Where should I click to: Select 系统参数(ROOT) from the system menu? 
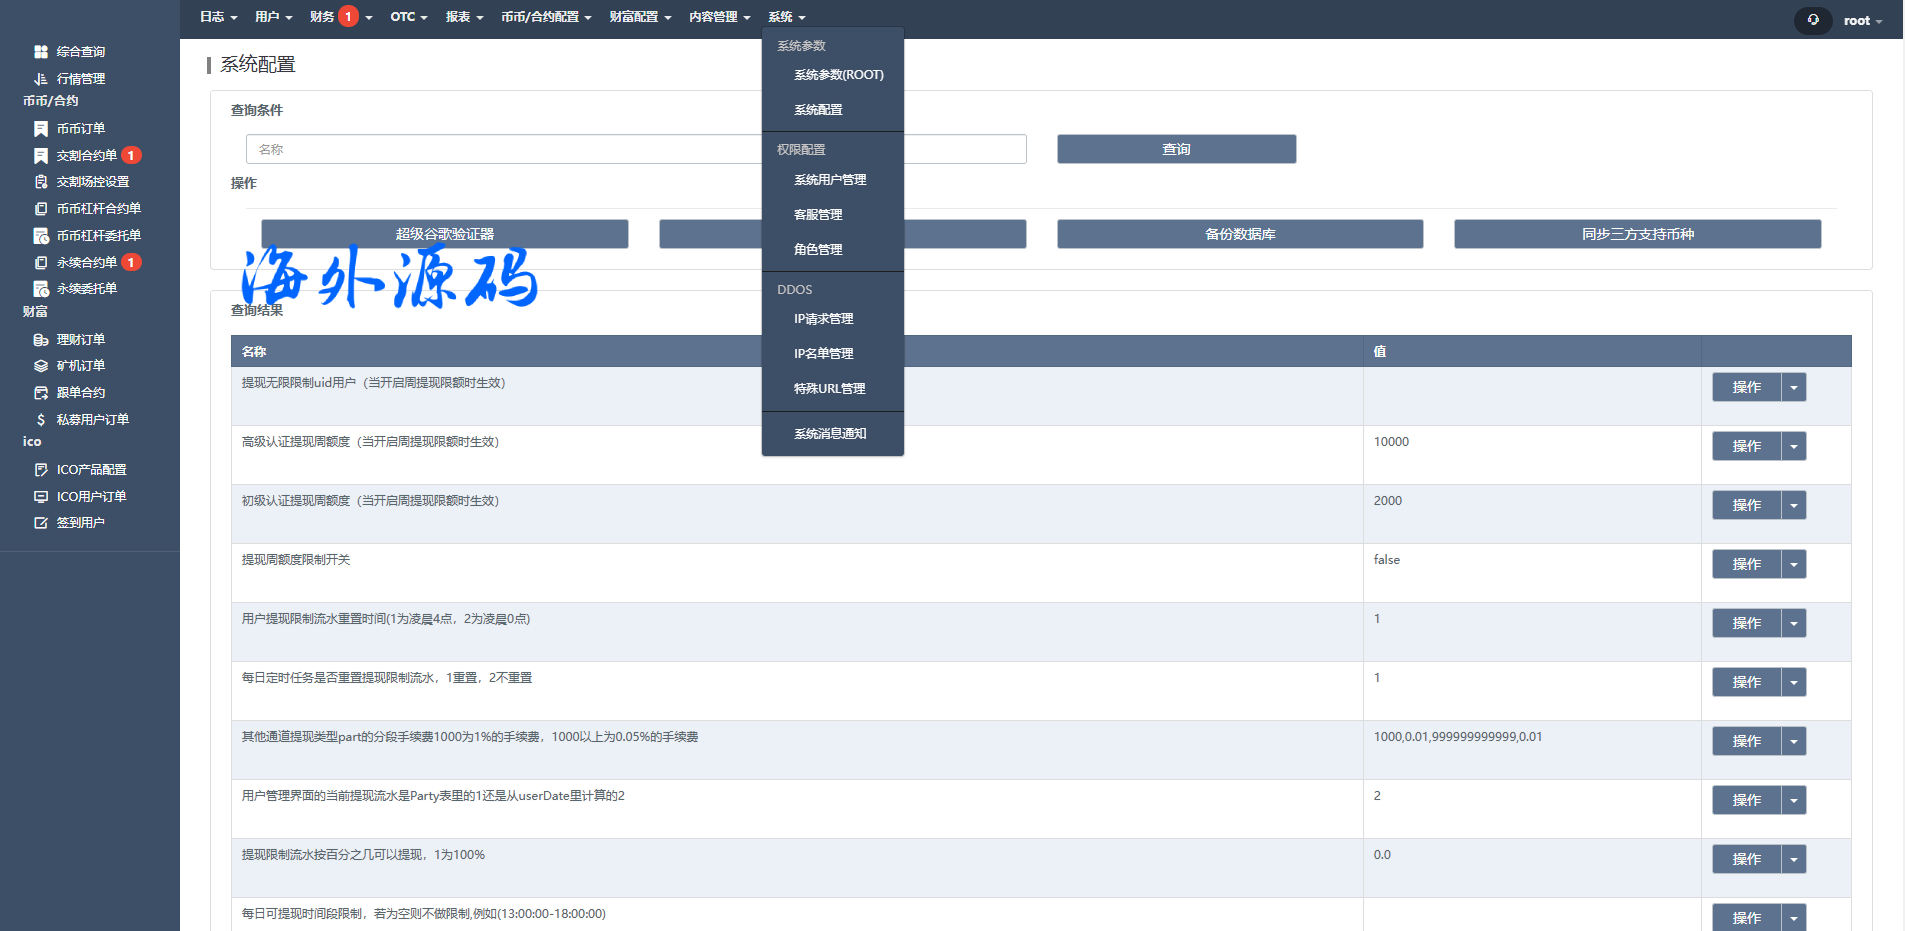838,75
